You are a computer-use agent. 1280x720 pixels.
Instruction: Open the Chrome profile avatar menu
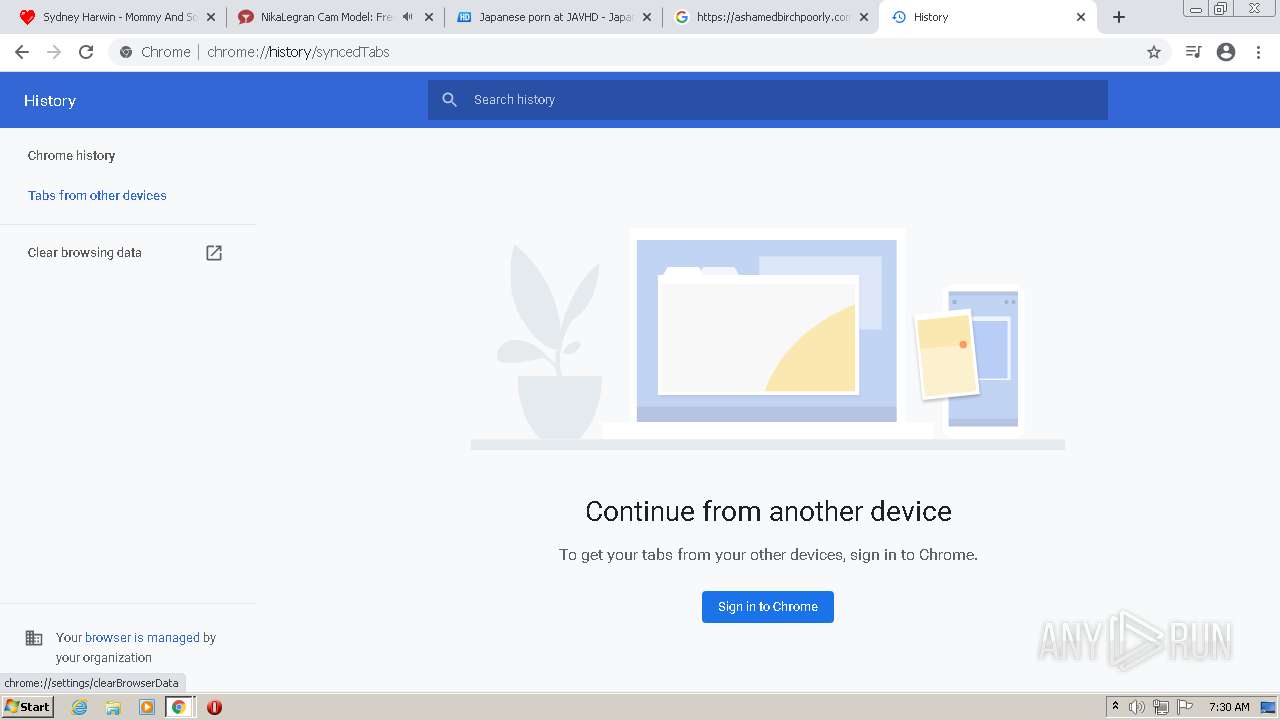click(x=1226, y=52)
